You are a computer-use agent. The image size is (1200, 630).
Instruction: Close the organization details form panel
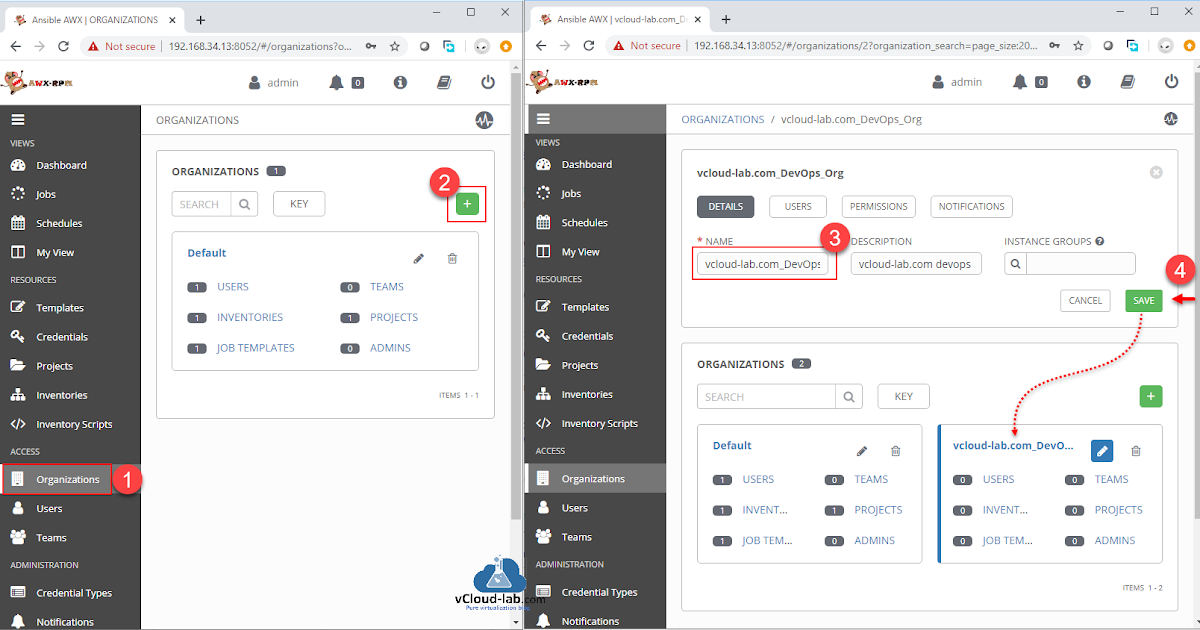click(1156, 172)
